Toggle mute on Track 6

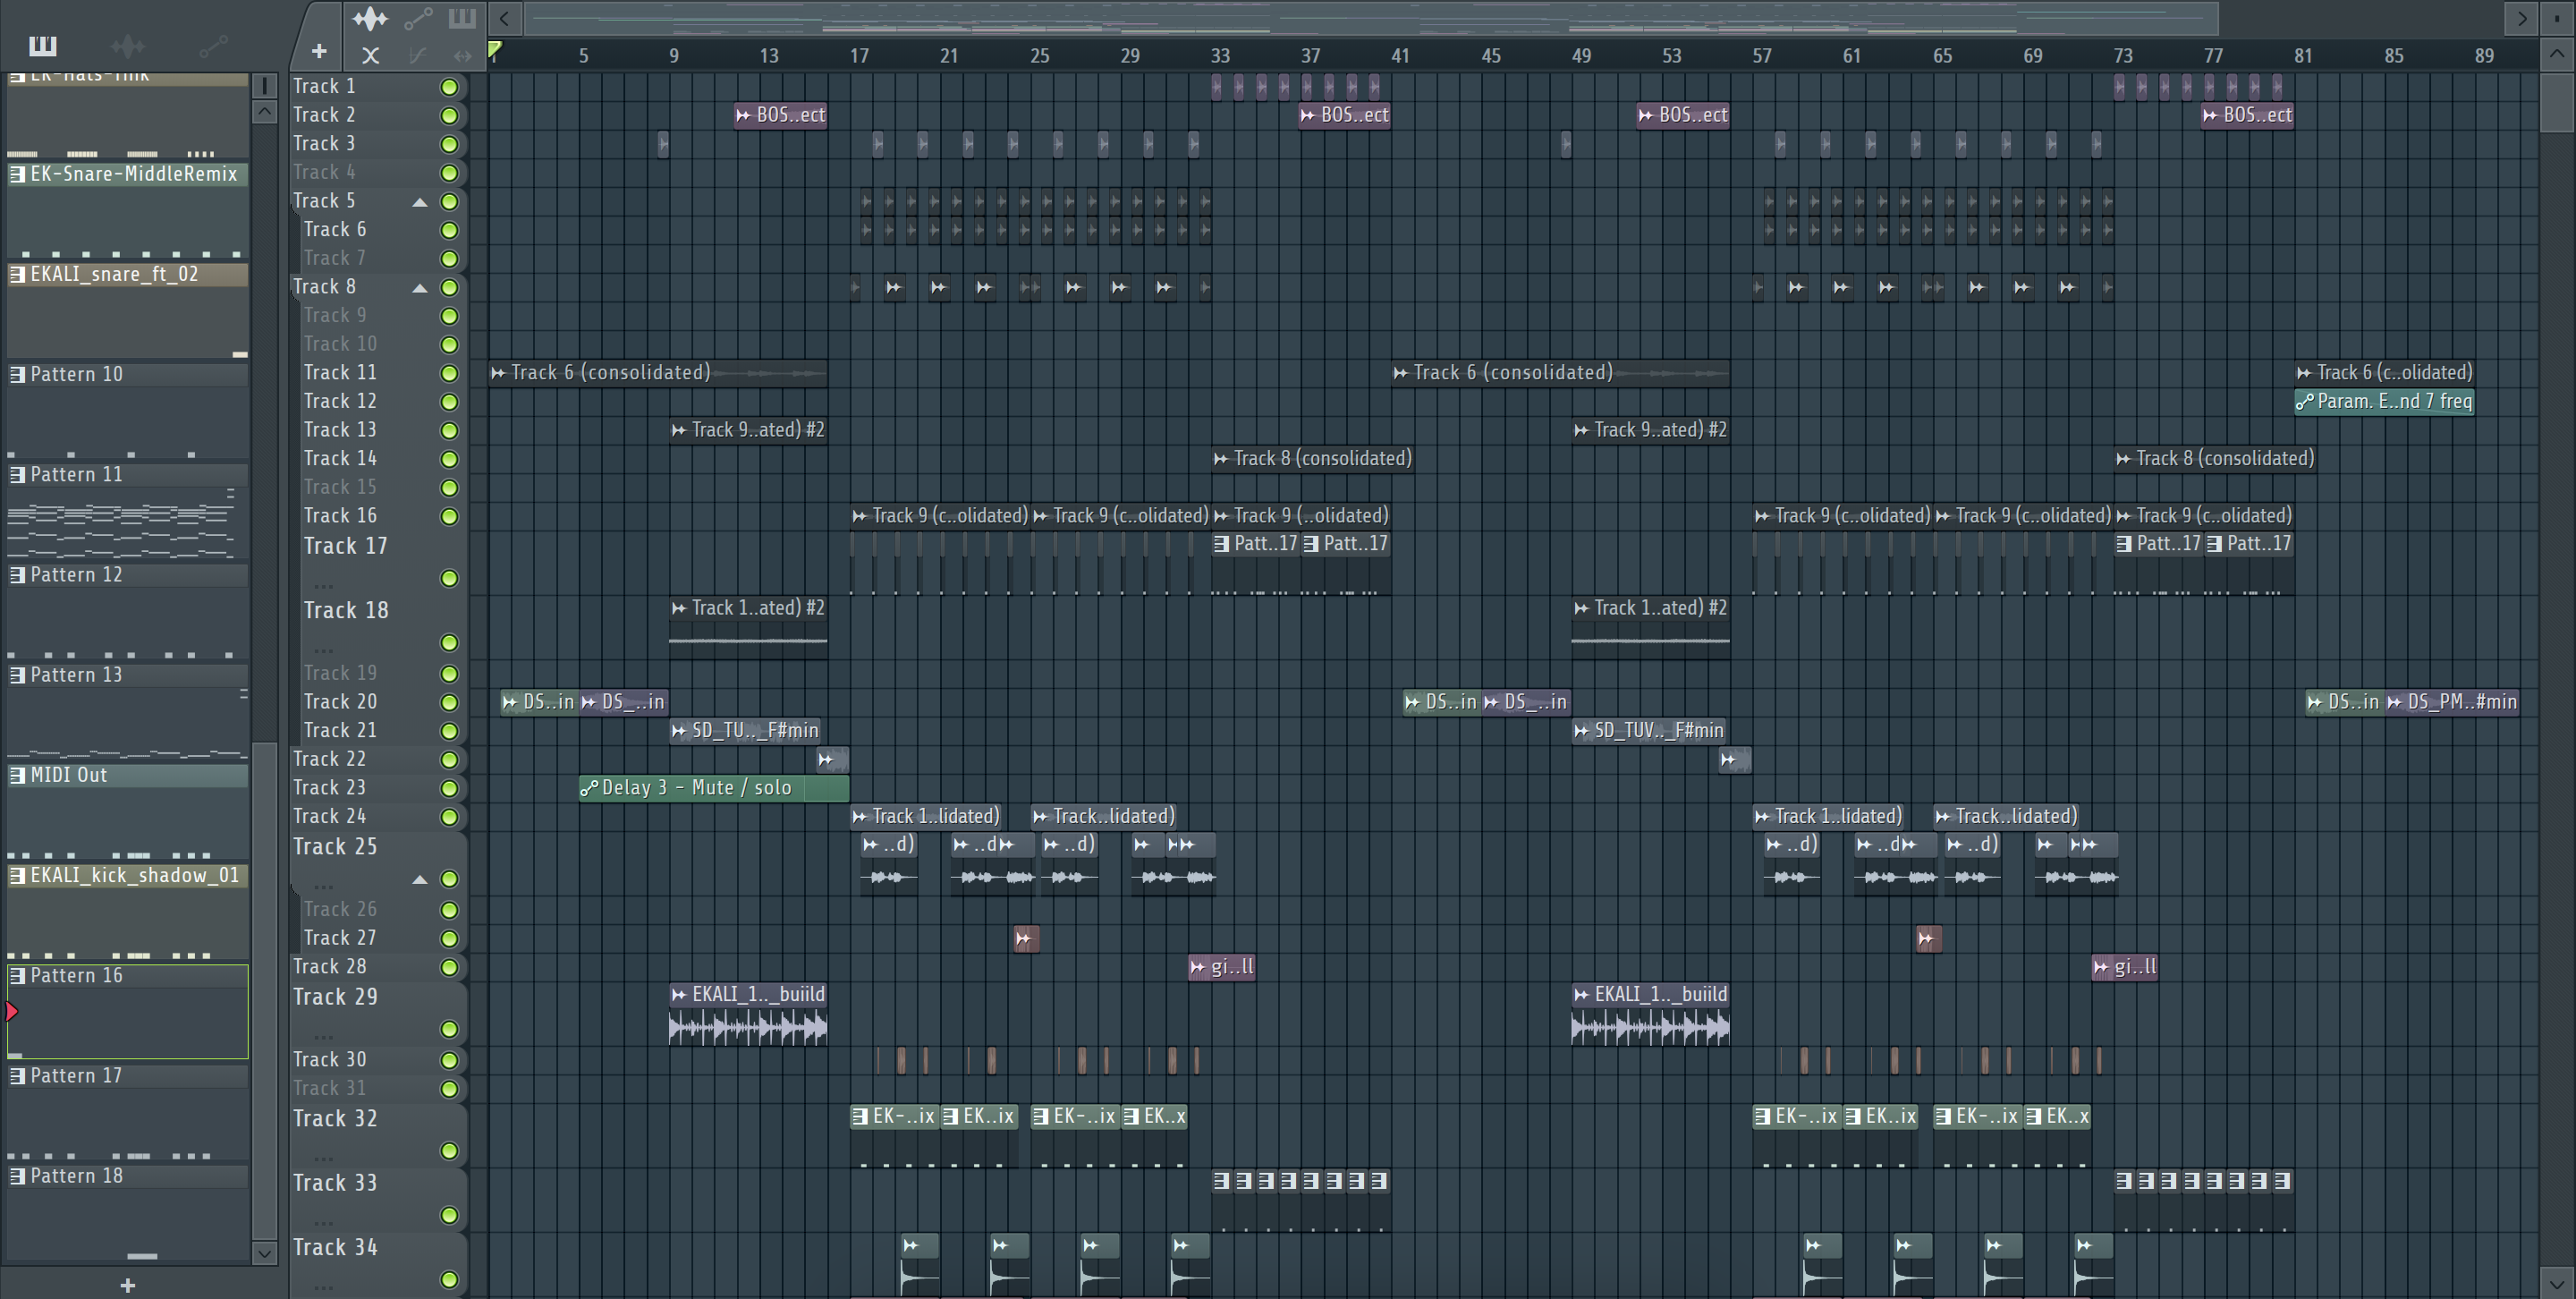450,230
